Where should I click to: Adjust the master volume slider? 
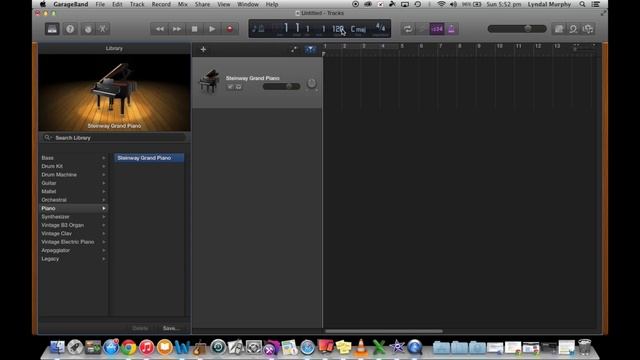(517, 29)
